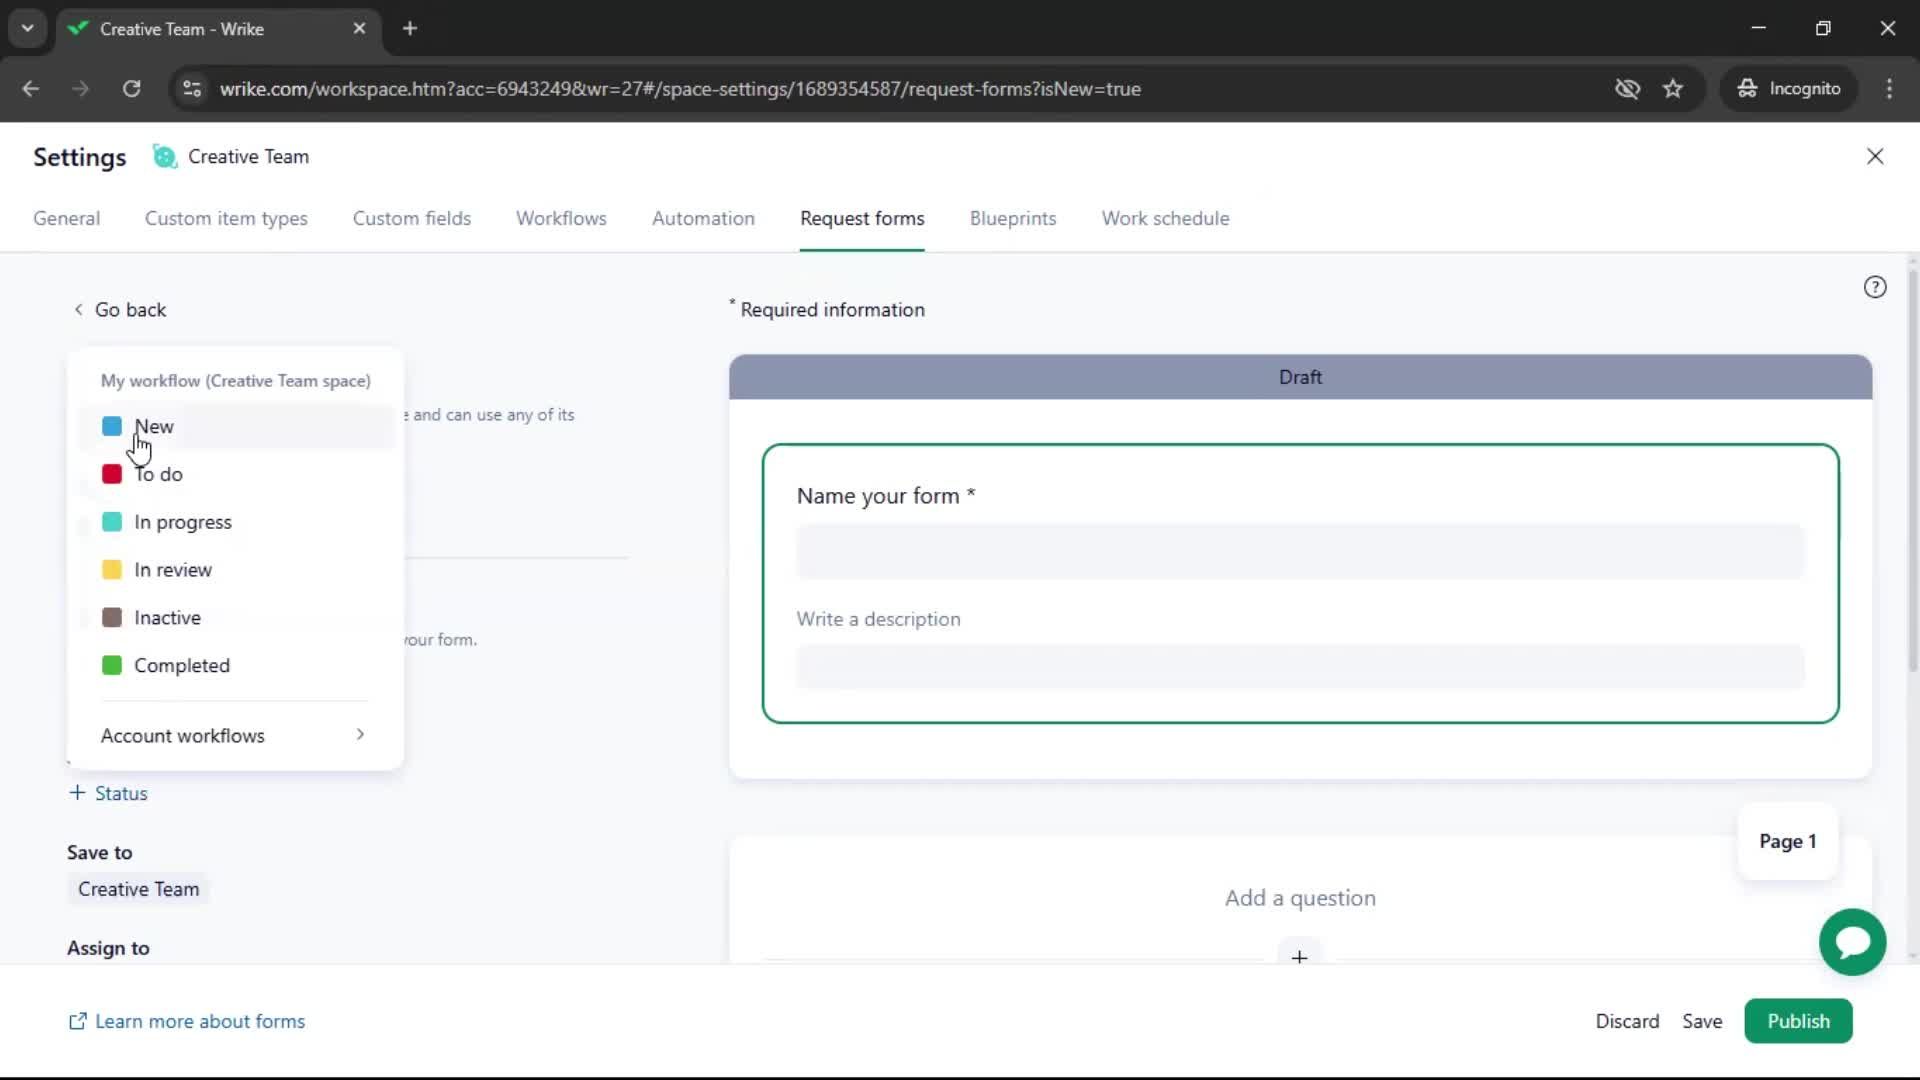The height and width of the screenshot is (1080, 1920).
Task: Click the plus Status button
Action: [x=108, y=794]
